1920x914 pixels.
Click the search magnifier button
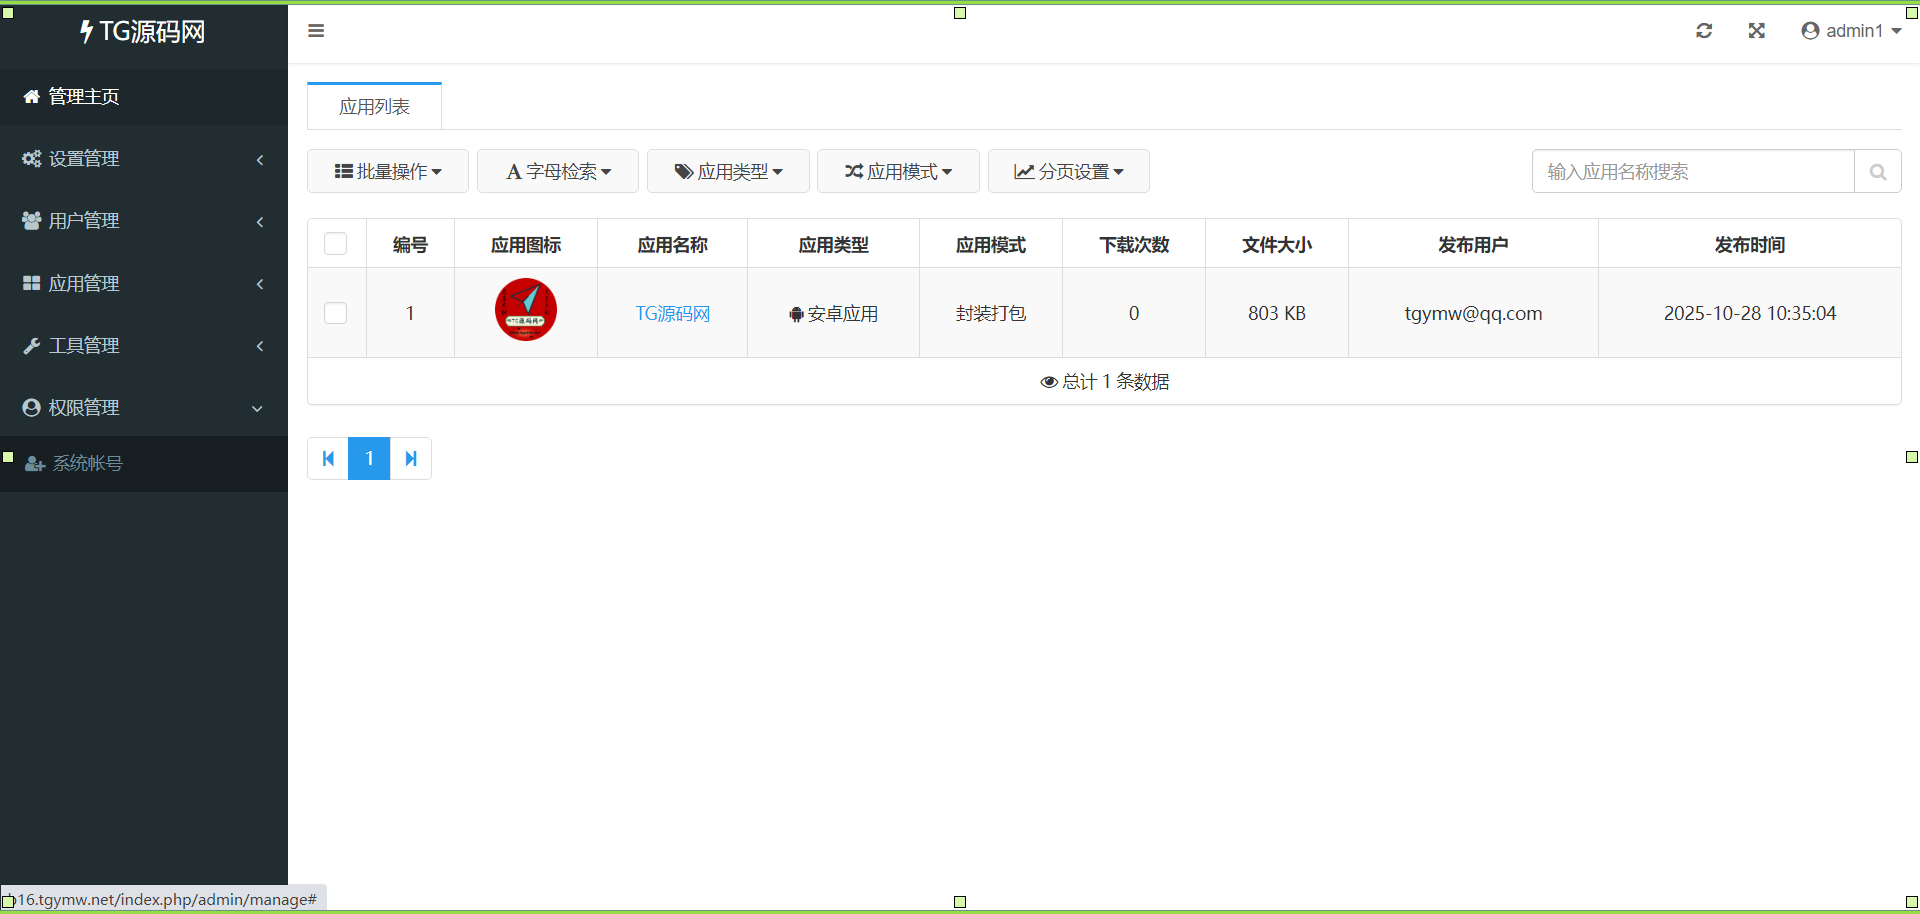tap(1877, 172)
